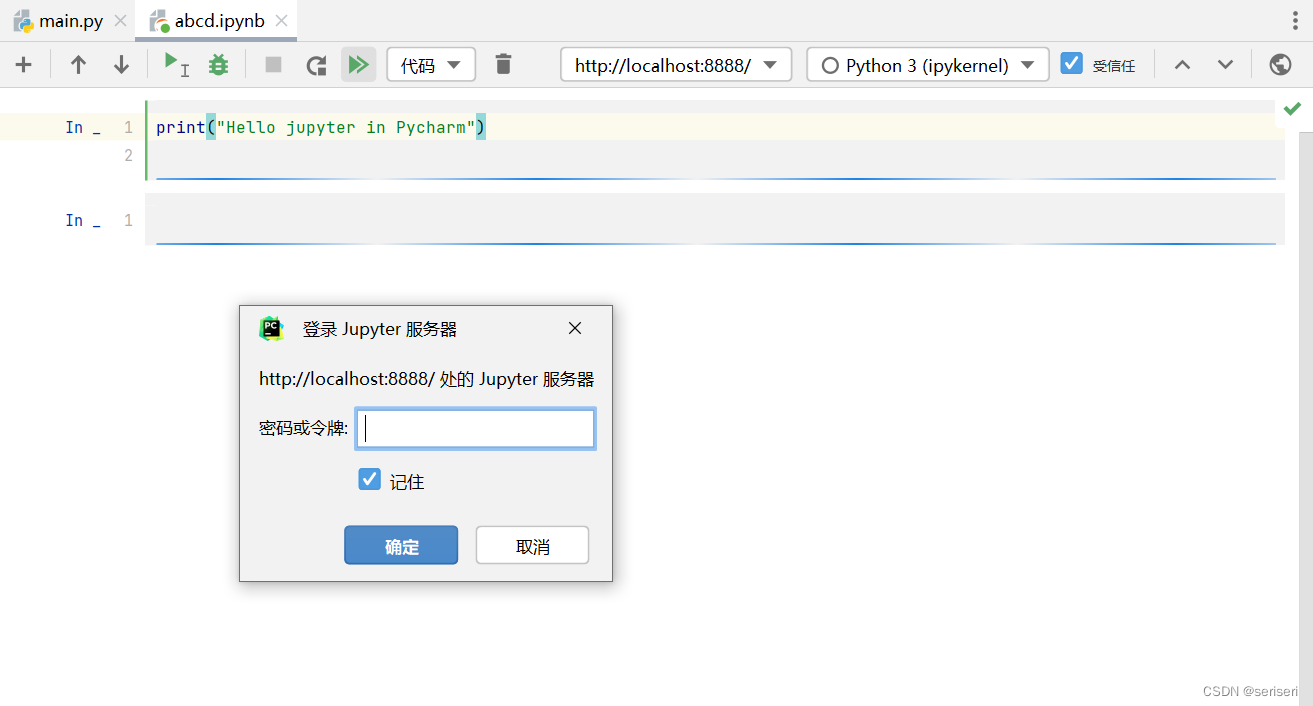Toggle the 记住 remember checkbox
This screenshot has width=1313, height=706.
370,480
